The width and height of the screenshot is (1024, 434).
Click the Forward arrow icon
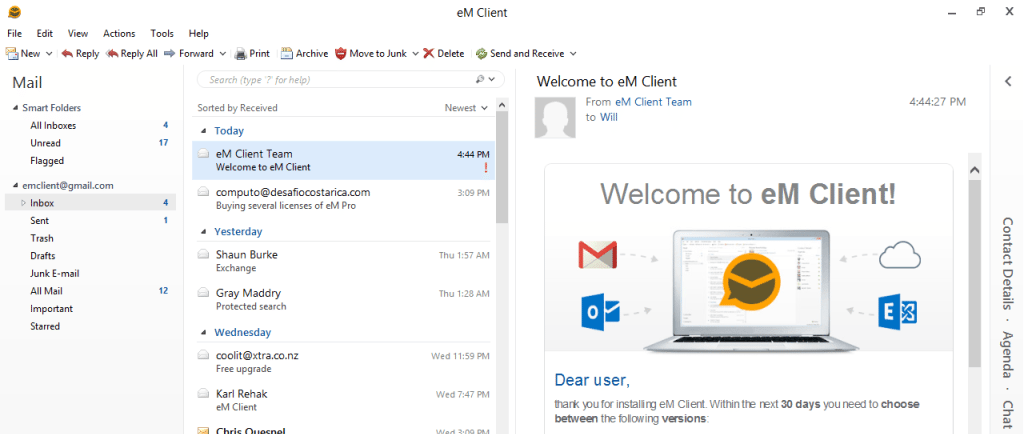(170, 54)
